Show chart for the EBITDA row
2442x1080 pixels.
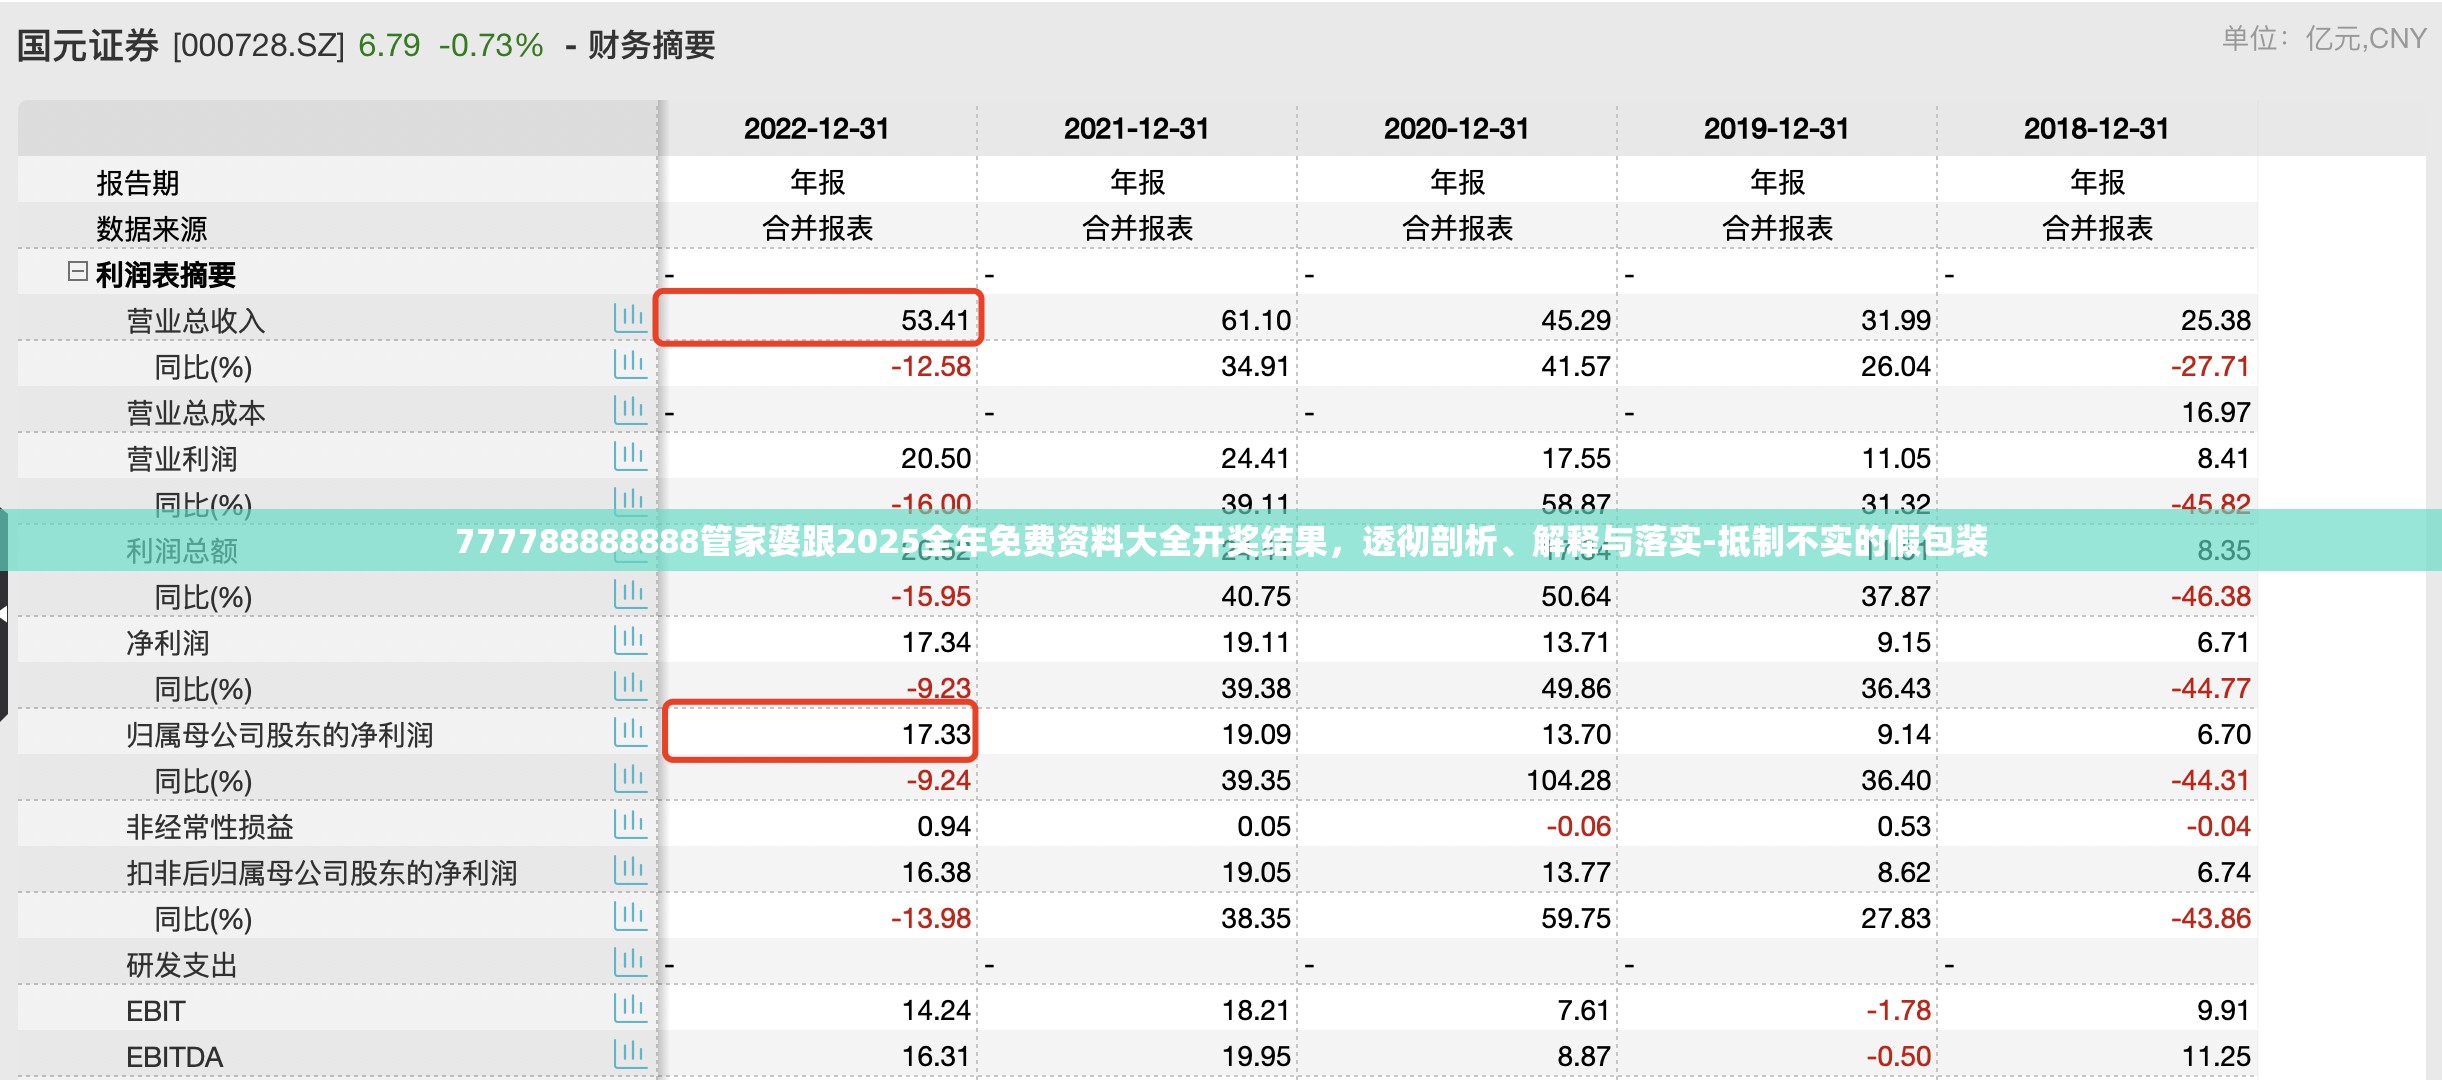[630, 1055]
